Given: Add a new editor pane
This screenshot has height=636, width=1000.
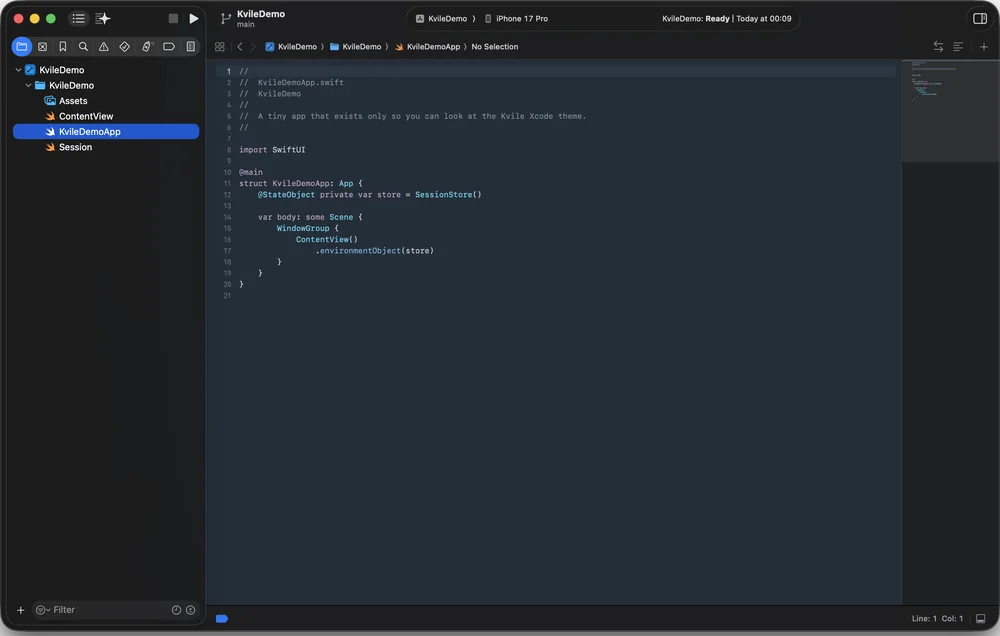Looking at the screenshot, I should (x=983, y=47).
